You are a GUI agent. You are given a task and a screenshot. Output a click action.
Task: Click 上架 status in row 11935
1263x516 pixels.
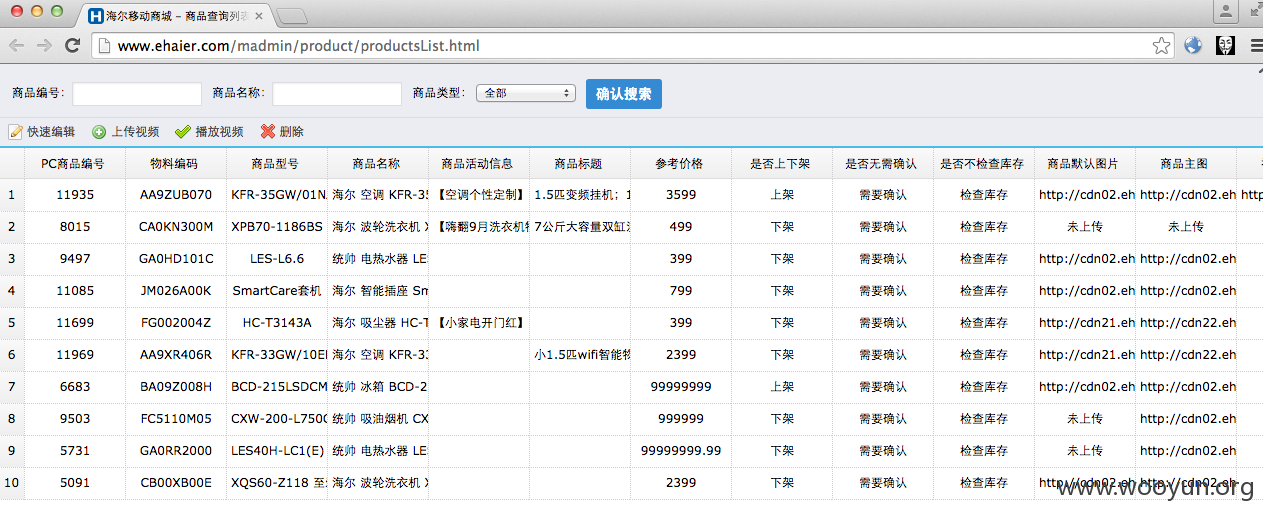point(782,195)
